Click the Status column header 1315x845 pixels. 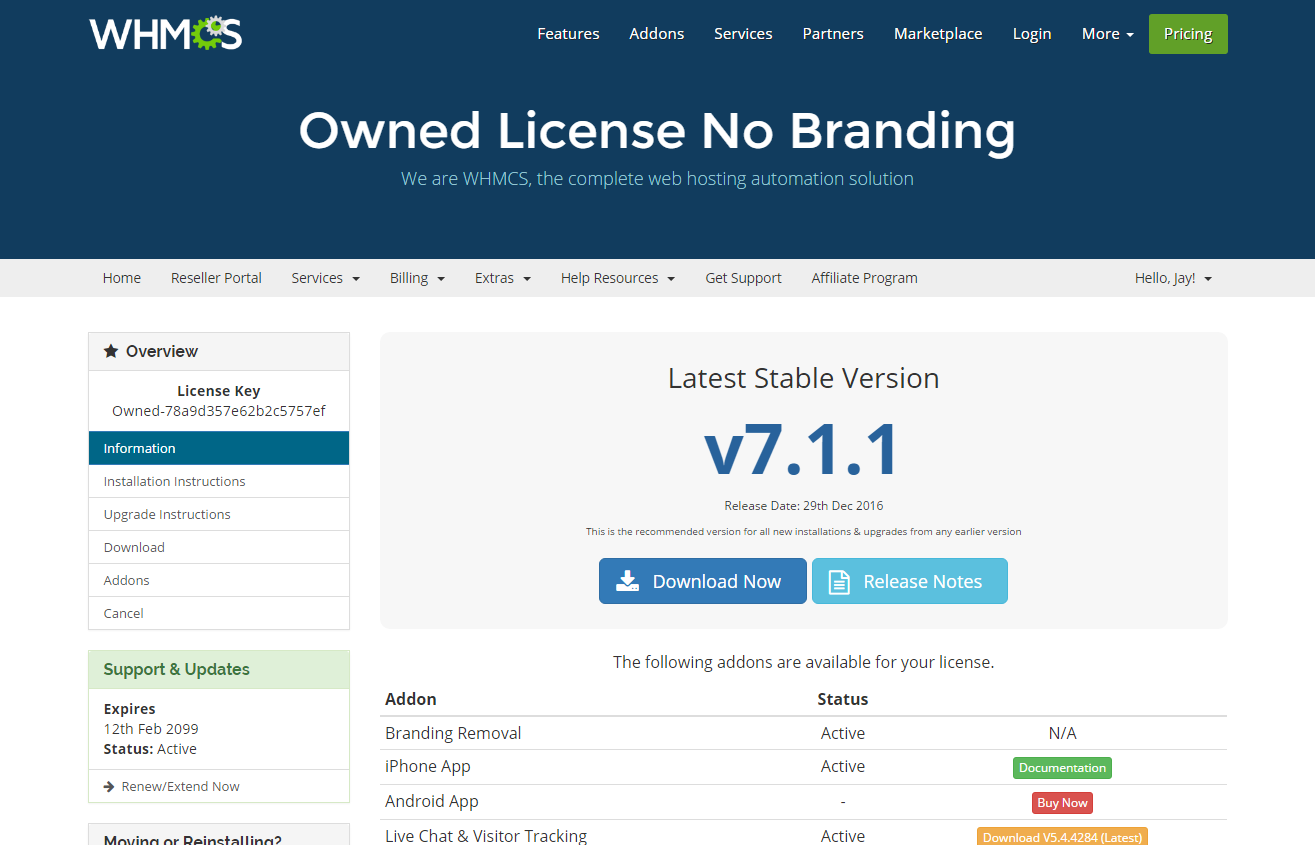click(x=843, y=699)
